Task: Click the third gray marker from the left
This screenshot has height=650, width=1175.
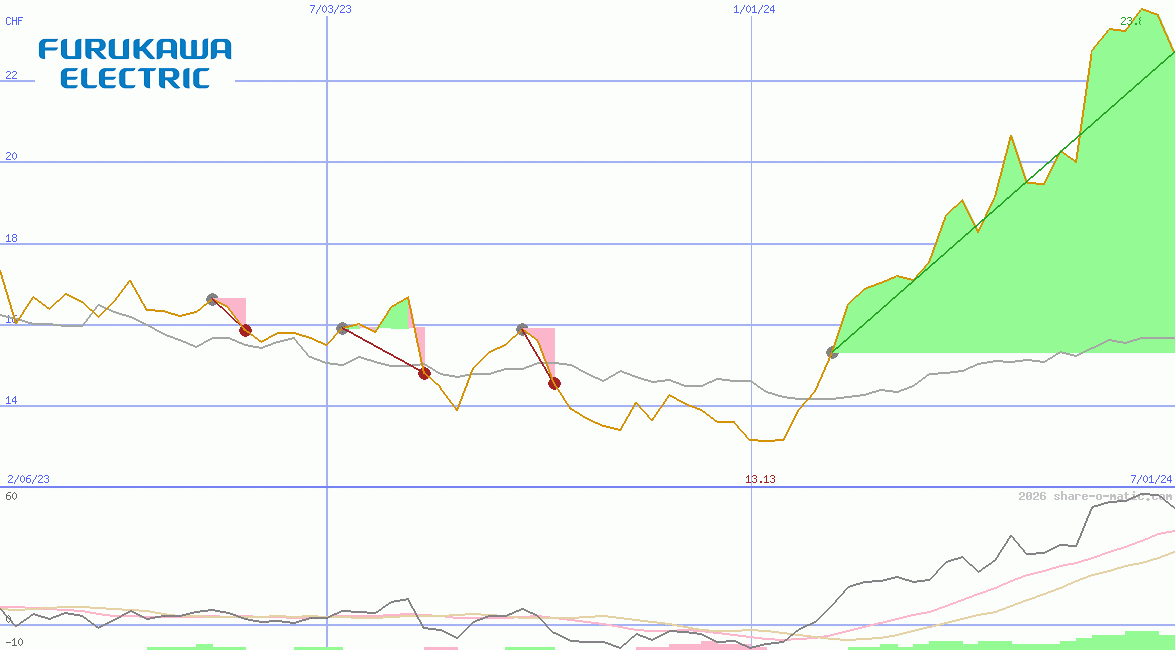Action: 522,329
